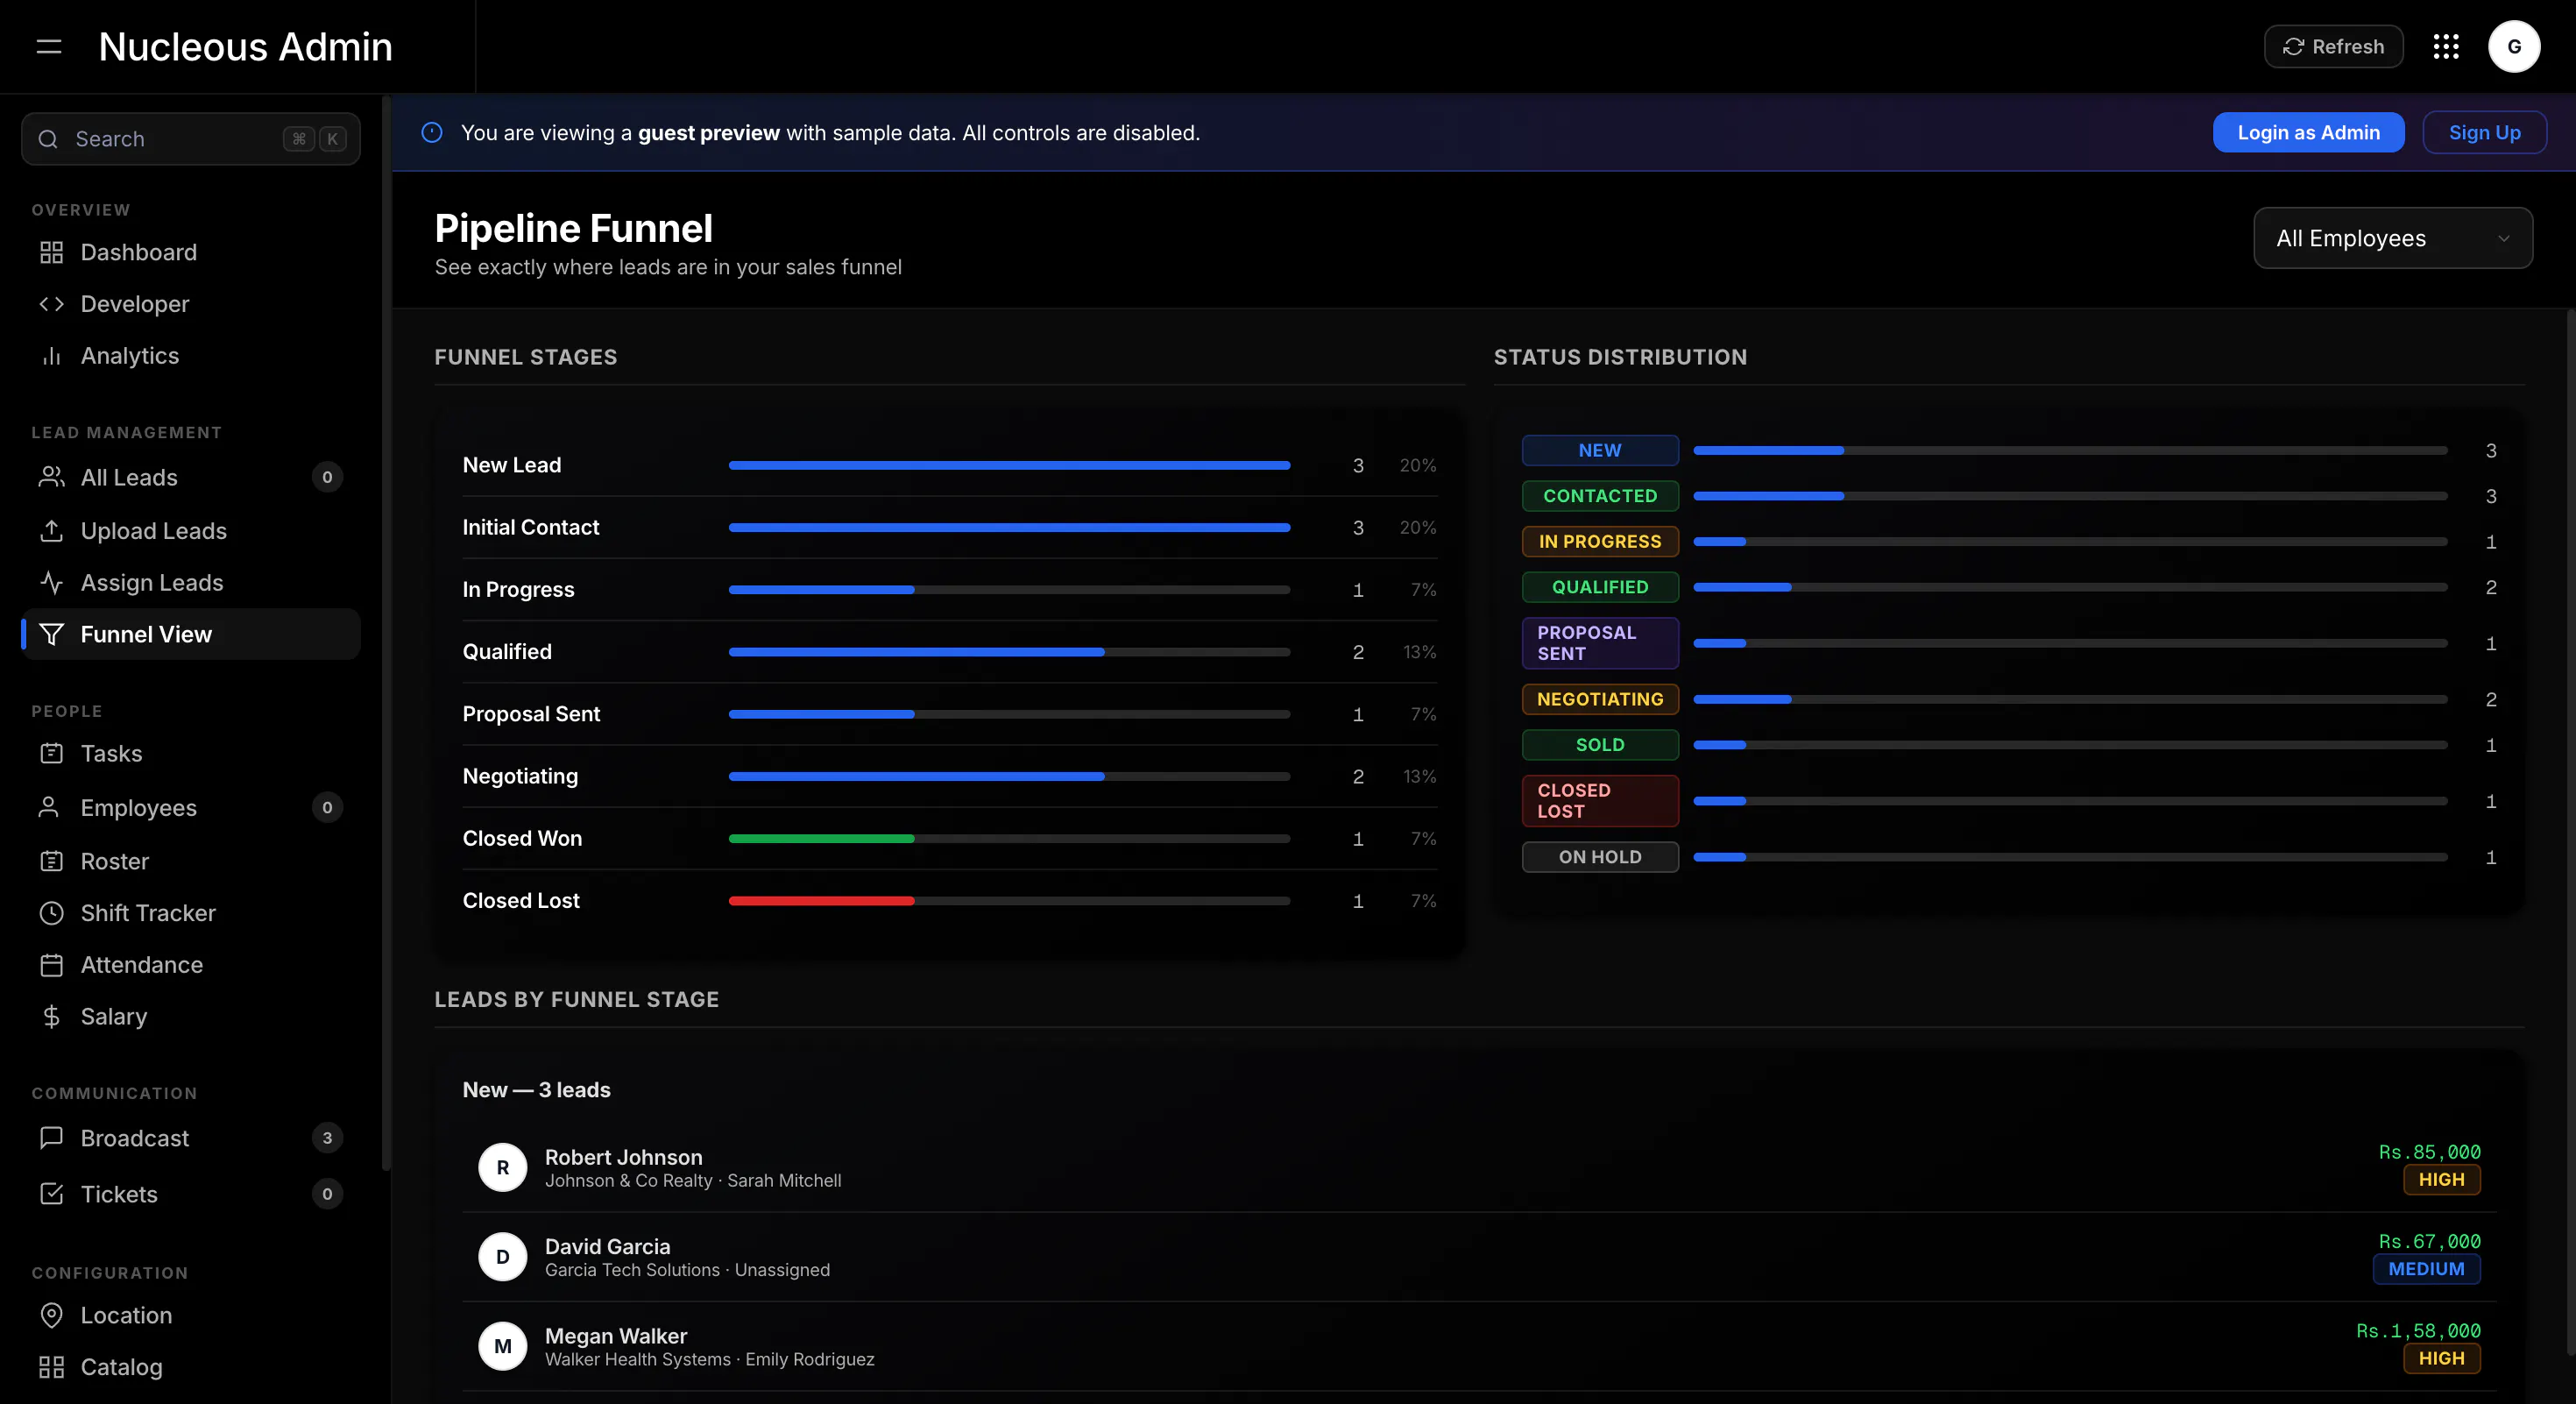Navigate to Assign Leads
2576x1404 pixels.
click(x=190, y=583)
